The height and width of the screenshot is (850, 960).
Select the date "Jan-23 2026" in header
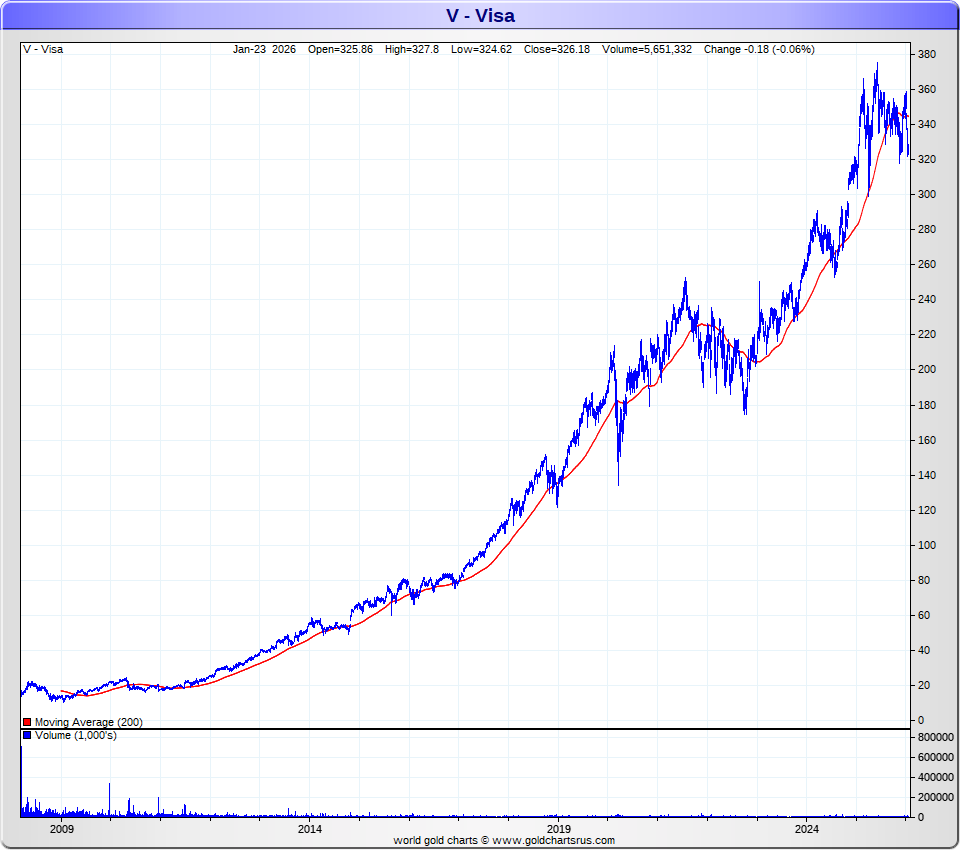tap(264, 49)
